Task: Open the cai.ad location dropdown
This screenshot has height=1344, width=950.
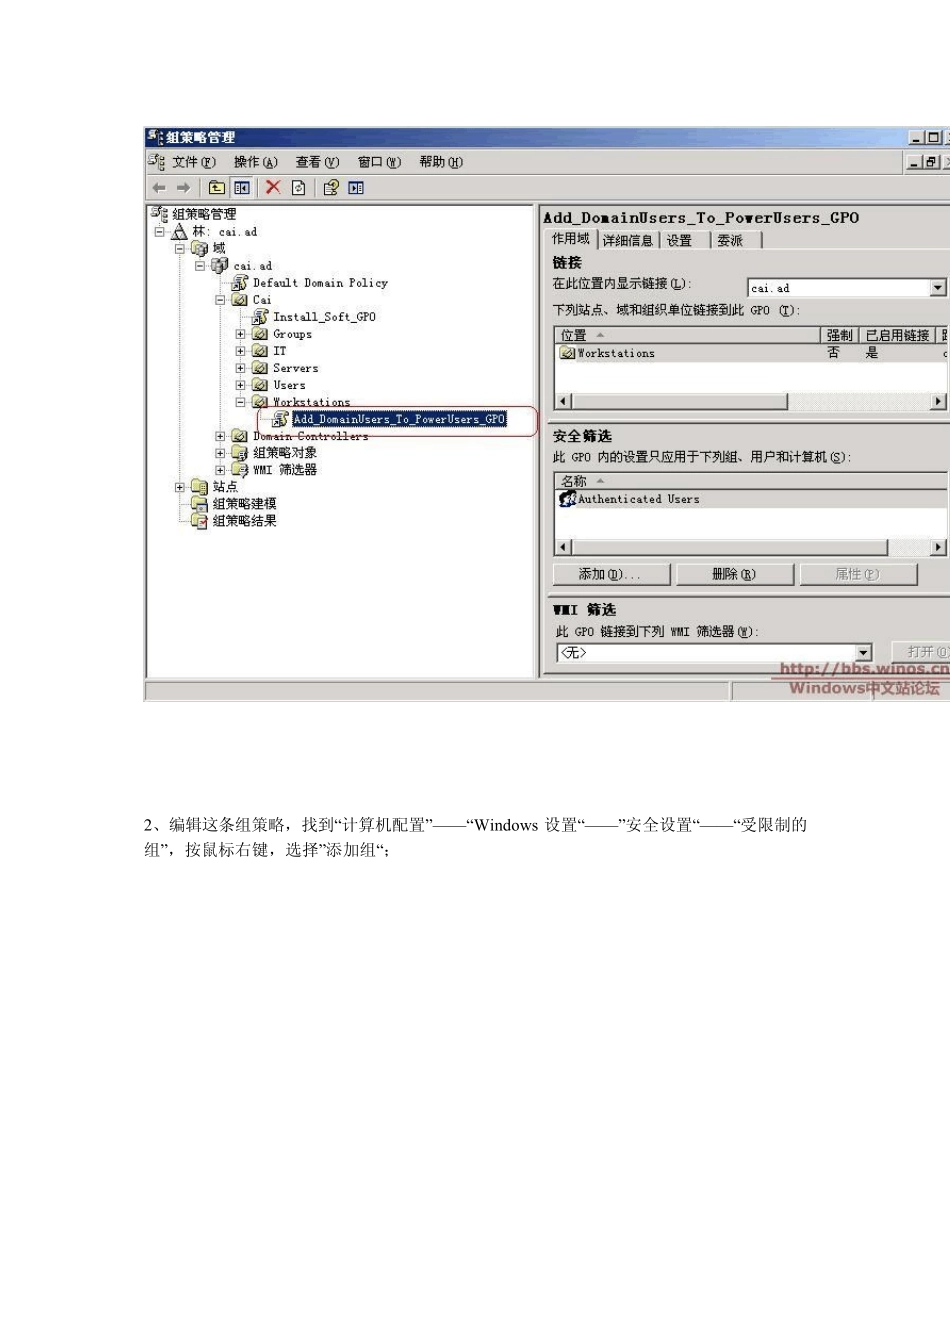Action: [937, 288]
